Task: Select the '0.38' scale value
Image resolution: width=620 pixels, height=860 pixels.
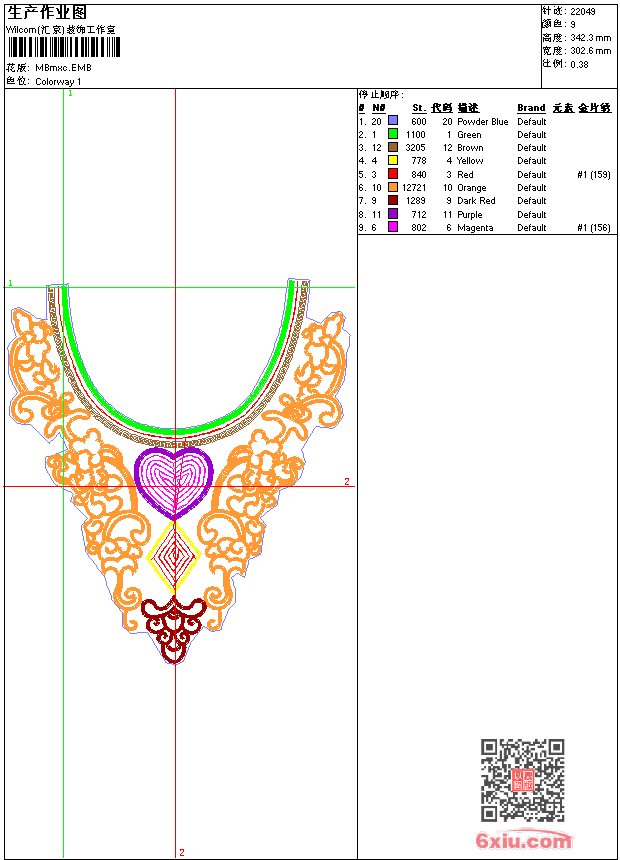Action: click(x=579, y=65)
